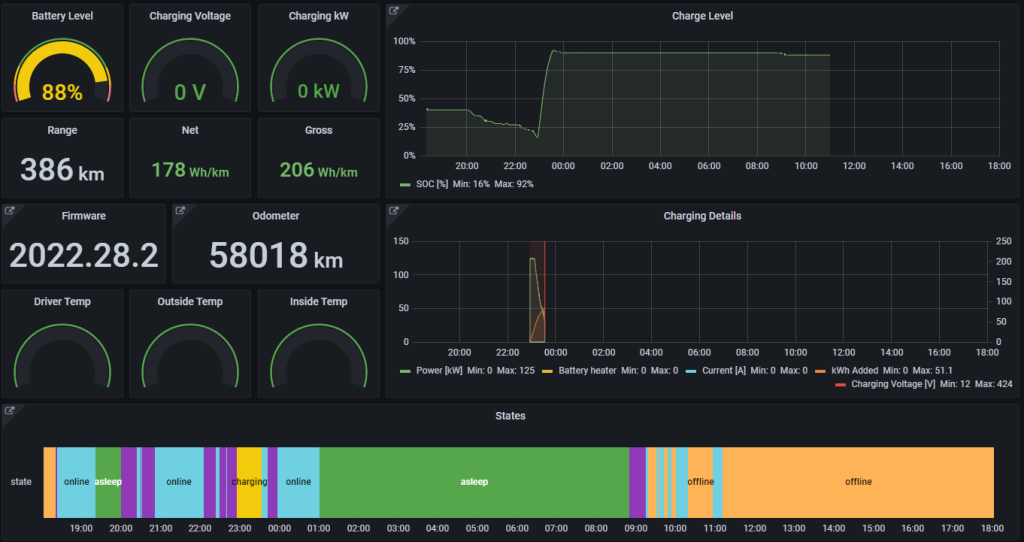Select the yellow charging segment in States

click(249, 482)
